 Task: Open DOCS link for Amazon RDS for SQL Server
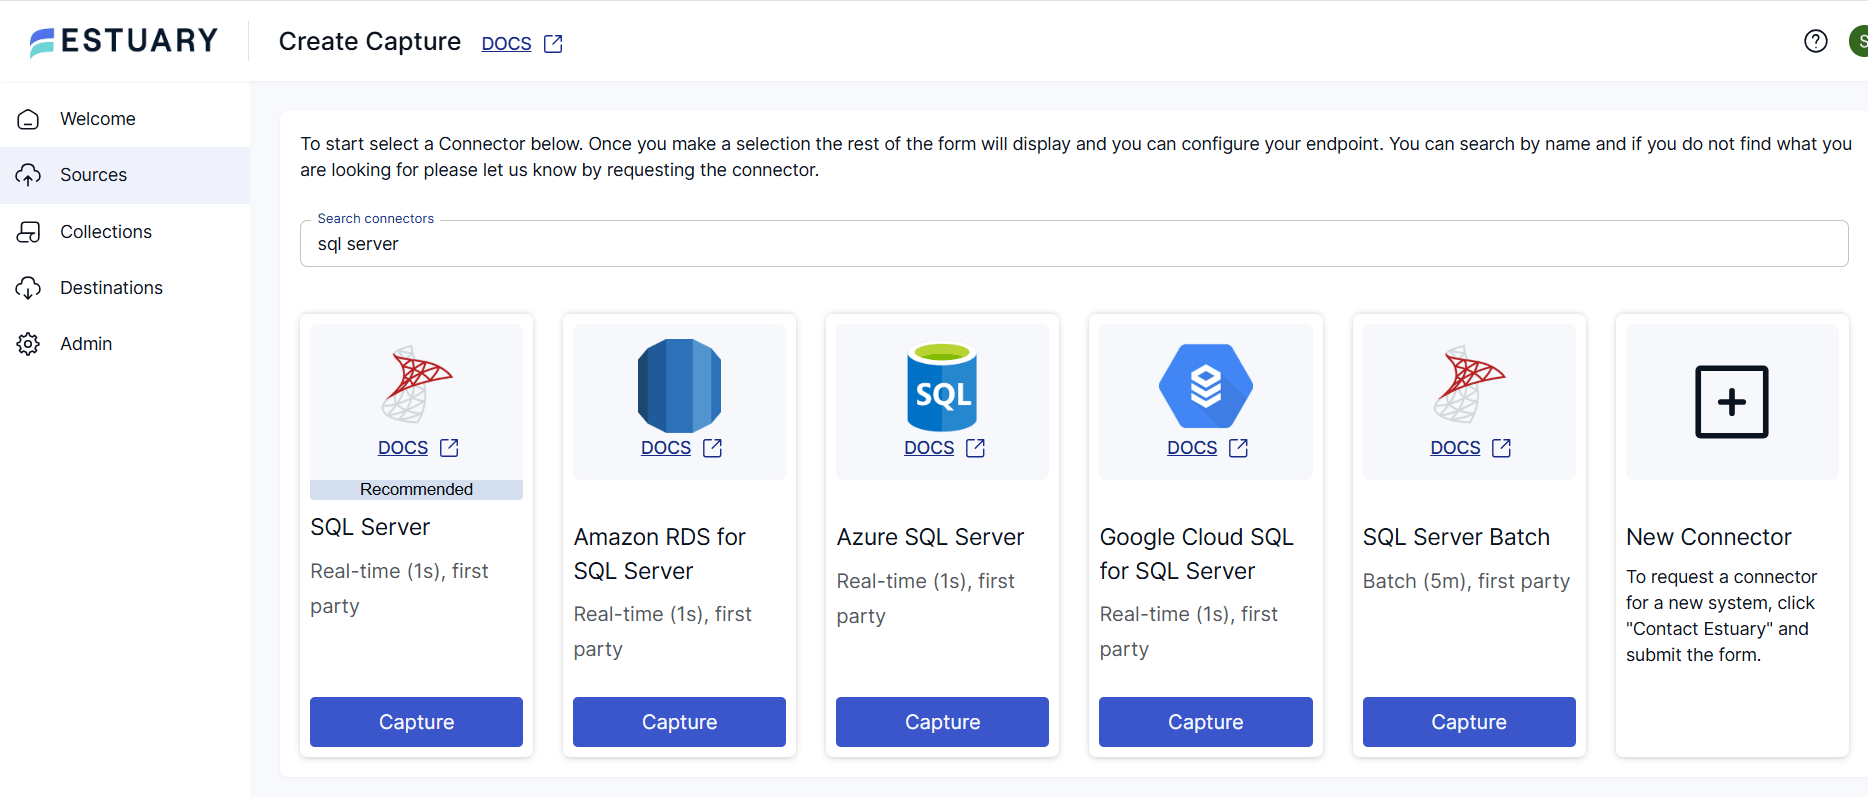(666, 448)
